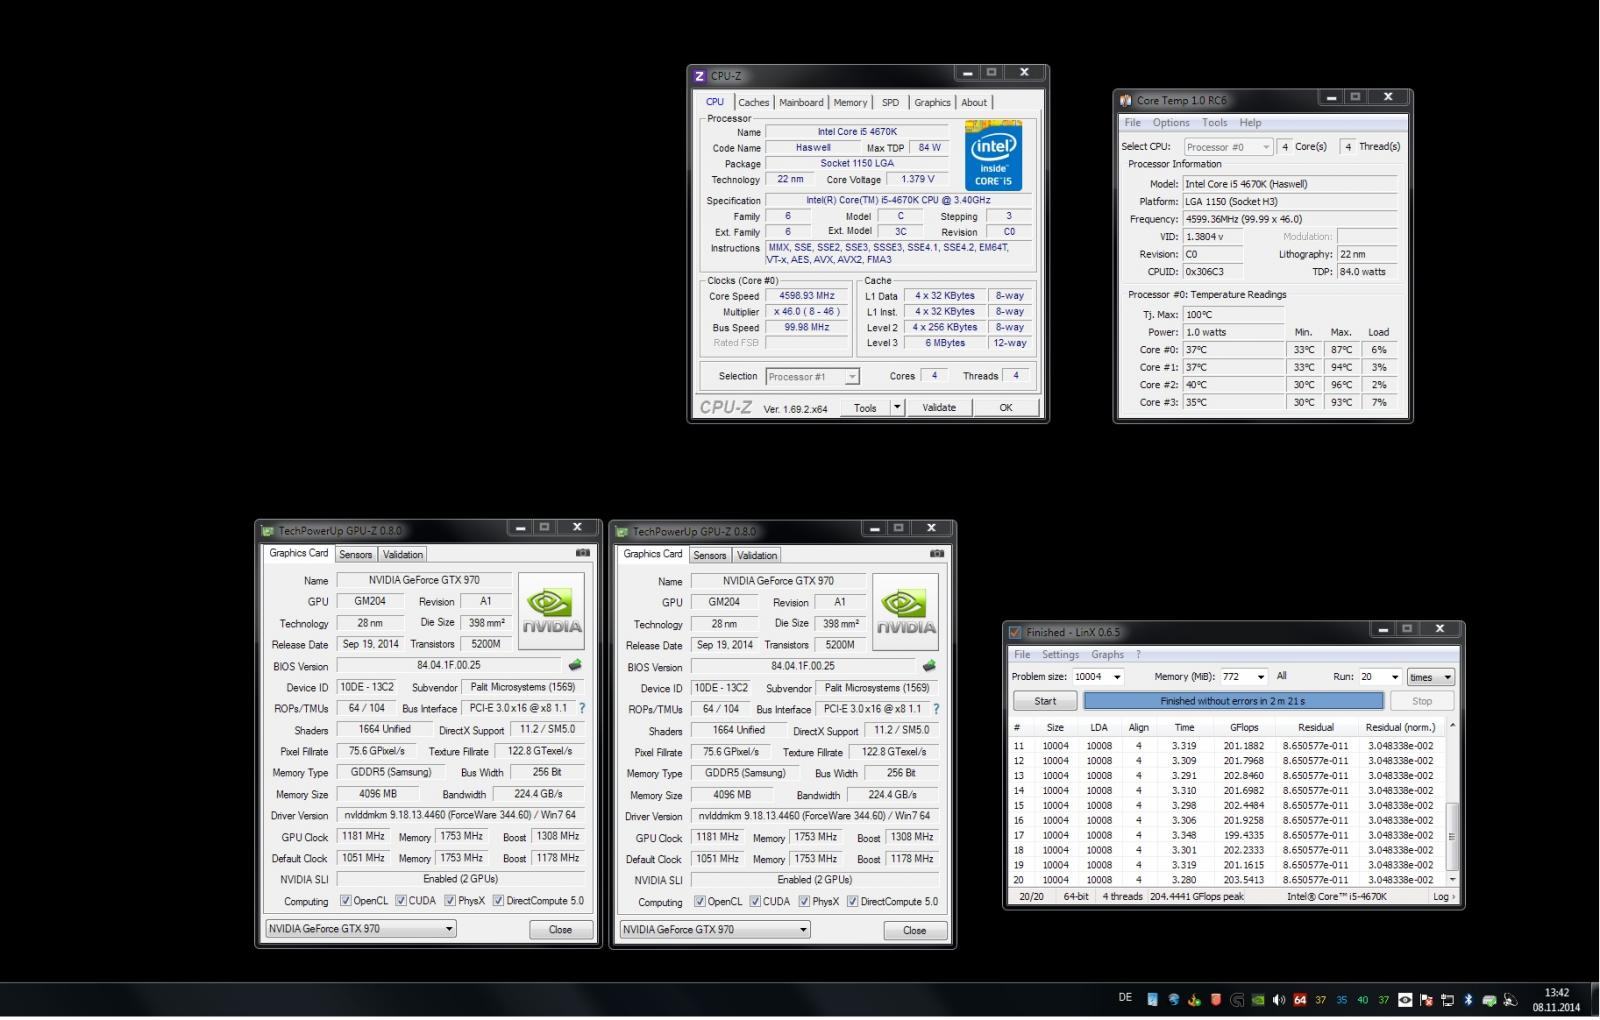This screenshot has height=1020, width=1600.
Task: Click GFlops column header in LinX
Action: click(1244, 727)
